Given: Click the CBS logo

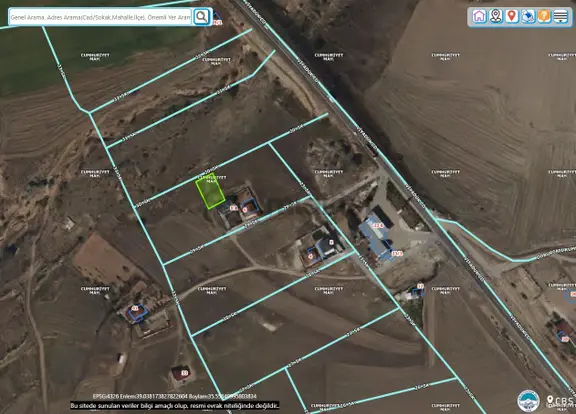Looking at the screenshot, I should click(x=561, y=400).
